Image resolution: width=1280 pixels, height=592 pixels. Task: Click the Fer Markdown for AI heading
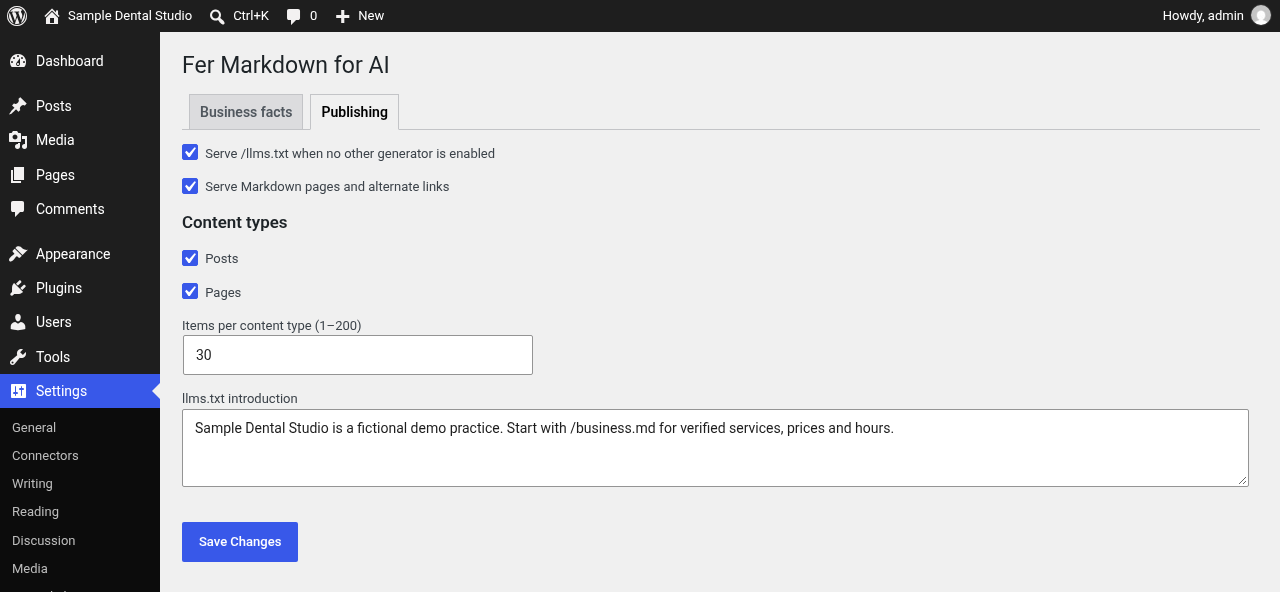[286, 65]
